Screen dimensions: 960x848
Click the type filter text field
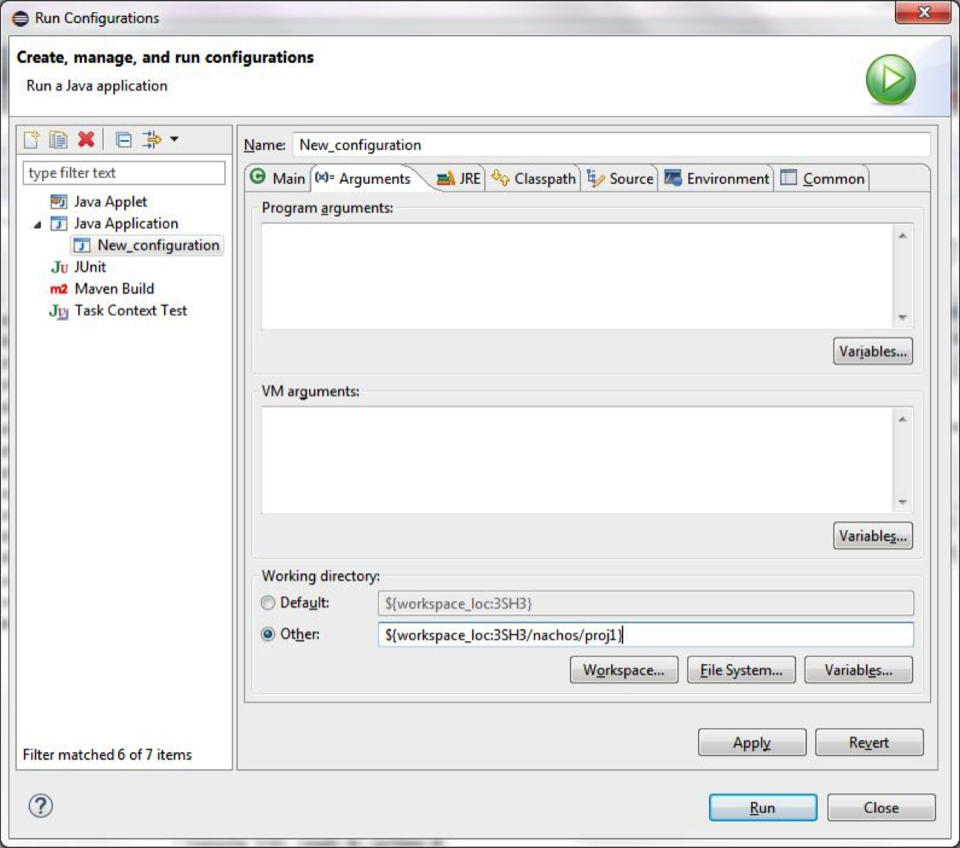tap(124, 173)
